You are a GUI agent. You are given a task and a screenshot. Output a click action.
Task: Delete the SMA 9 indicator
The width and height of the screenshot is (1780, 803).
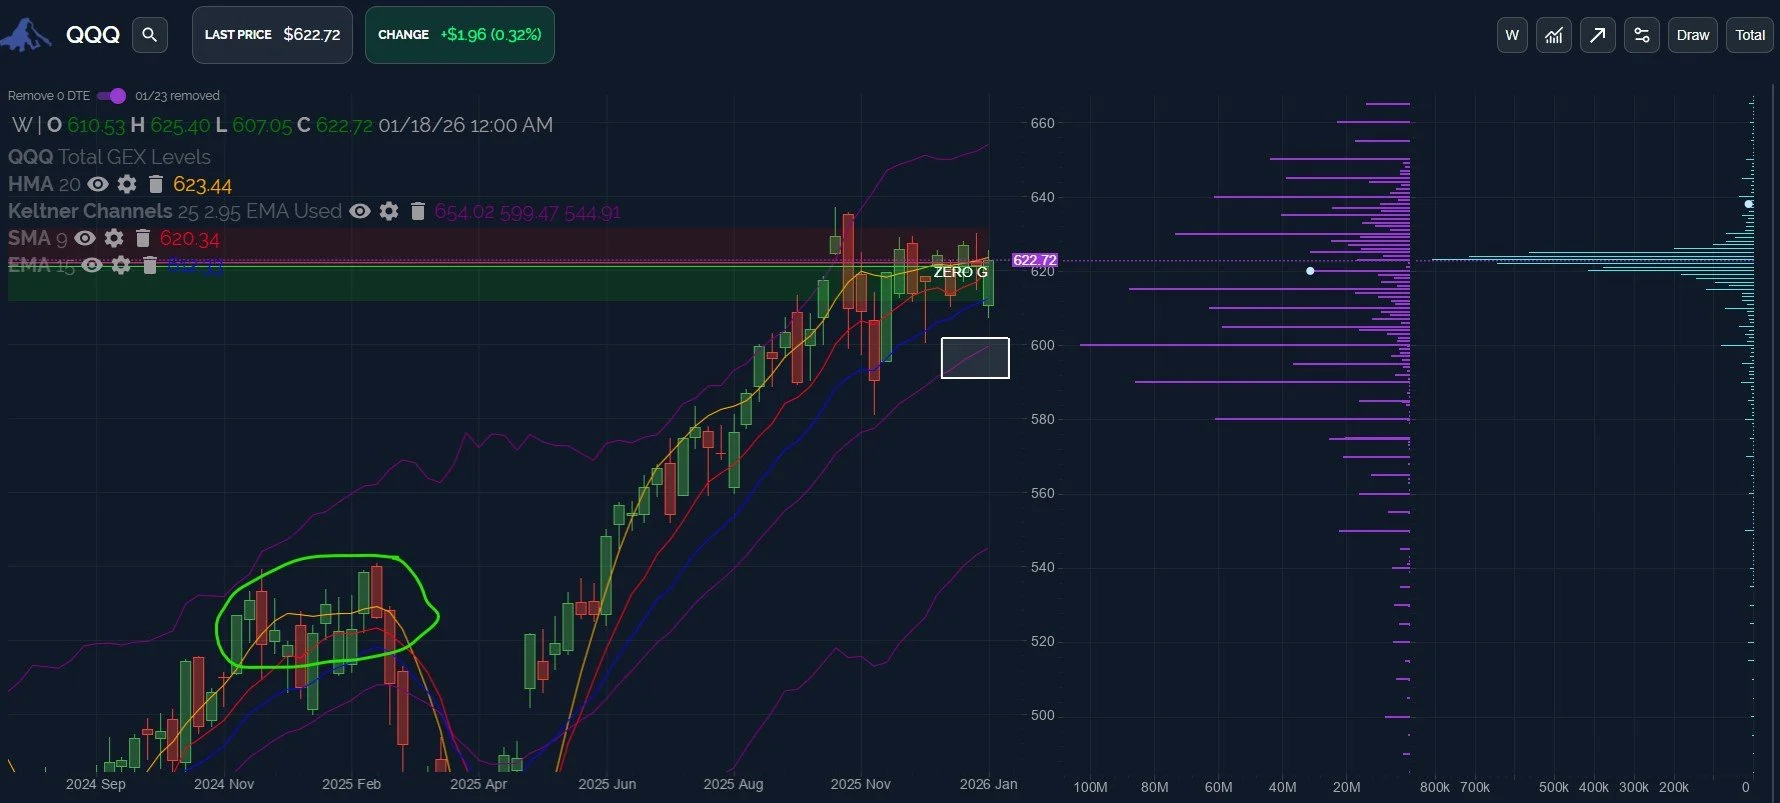(x=143, y=238)
